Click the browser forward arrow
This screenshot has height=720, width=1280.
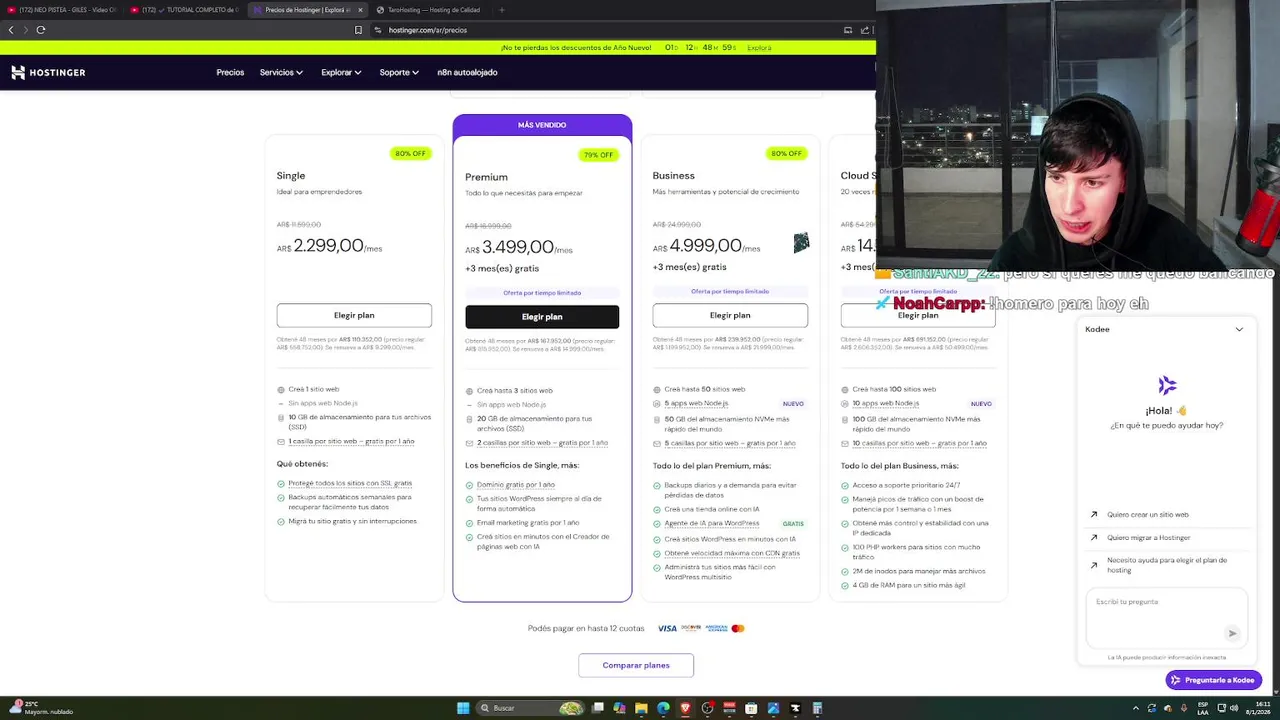click(25, 30)
